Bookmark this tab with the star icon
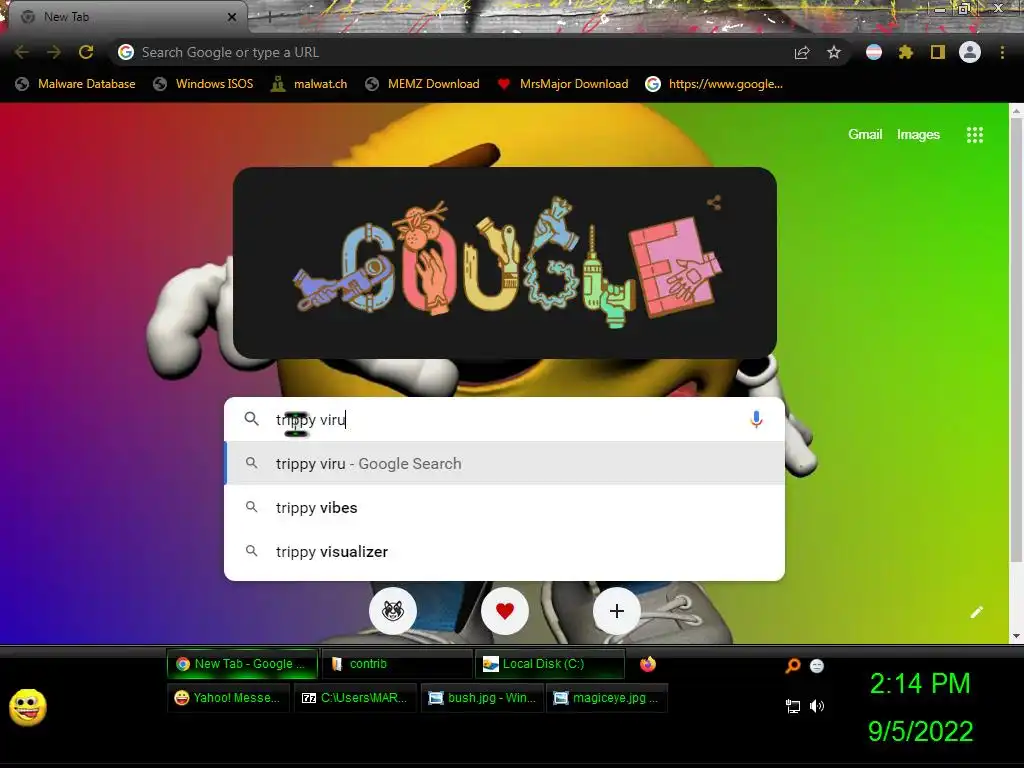This screenshot has width=1024, height=768. [834, 52]
